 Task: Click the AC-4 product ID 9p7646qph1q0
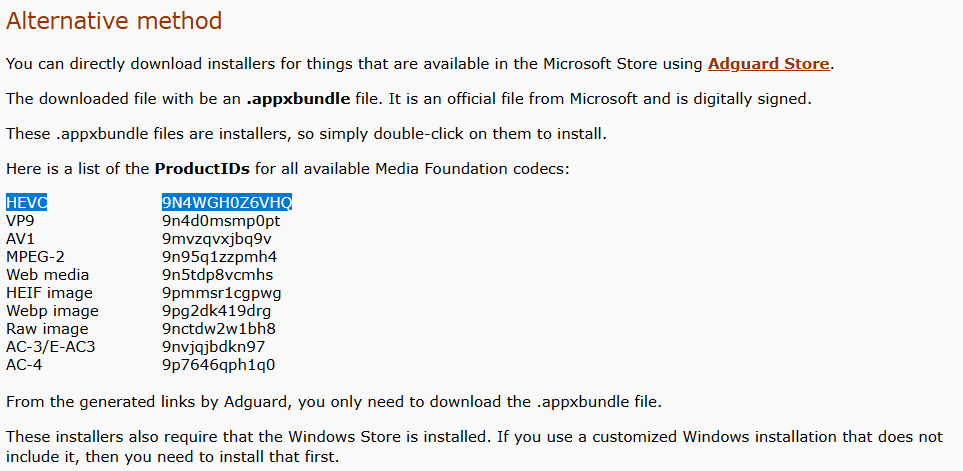pyautogui.click(x=219, y=365)
